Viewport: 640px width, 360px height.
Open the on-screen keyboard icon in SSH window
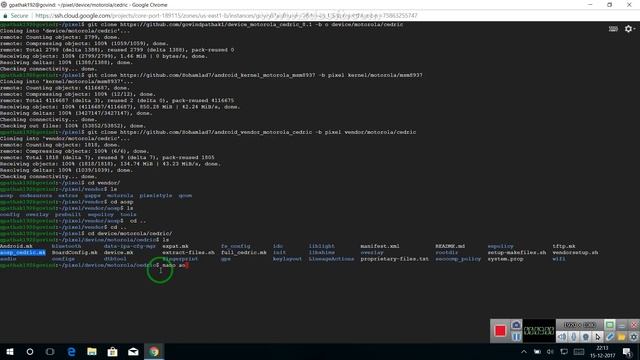coord(613,29)
